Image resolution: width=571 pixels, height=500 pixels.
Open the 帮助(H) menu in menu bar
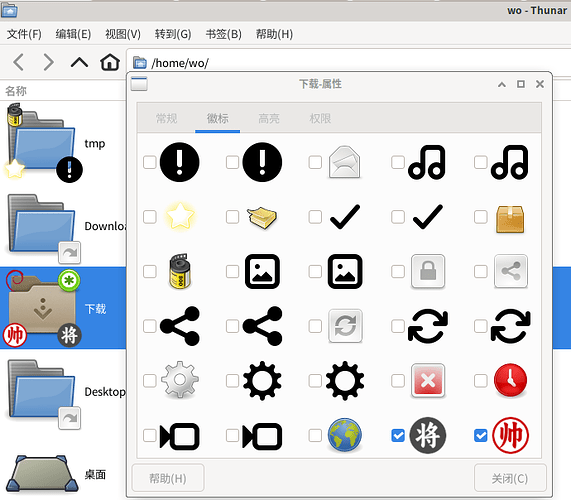[x=274, y=34]
